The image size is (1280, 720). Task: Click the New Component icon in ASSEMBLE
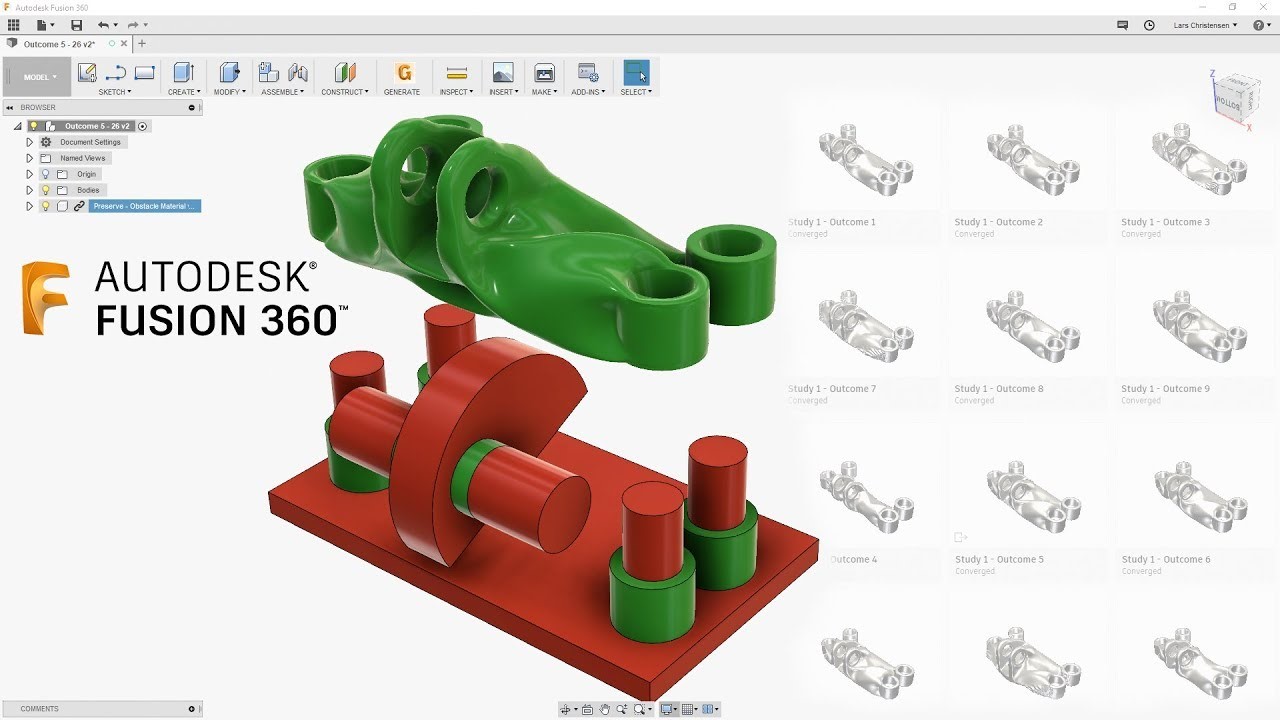tap(268, 72)
